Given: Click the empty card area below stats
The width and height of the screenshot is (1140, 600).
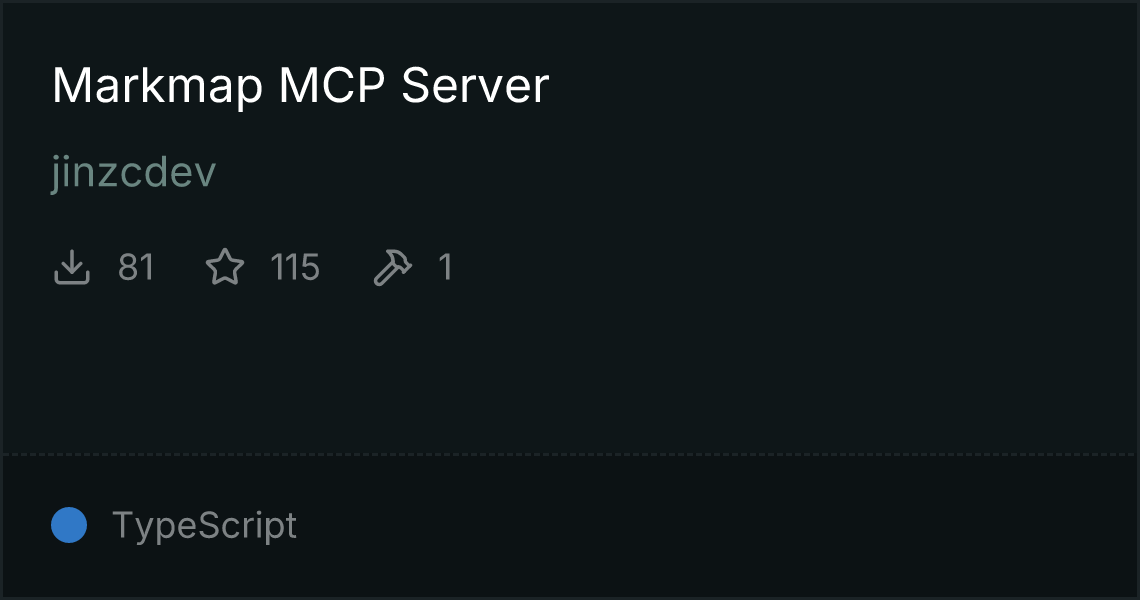Looking at the screenshot, I should [x=569, y=371].
